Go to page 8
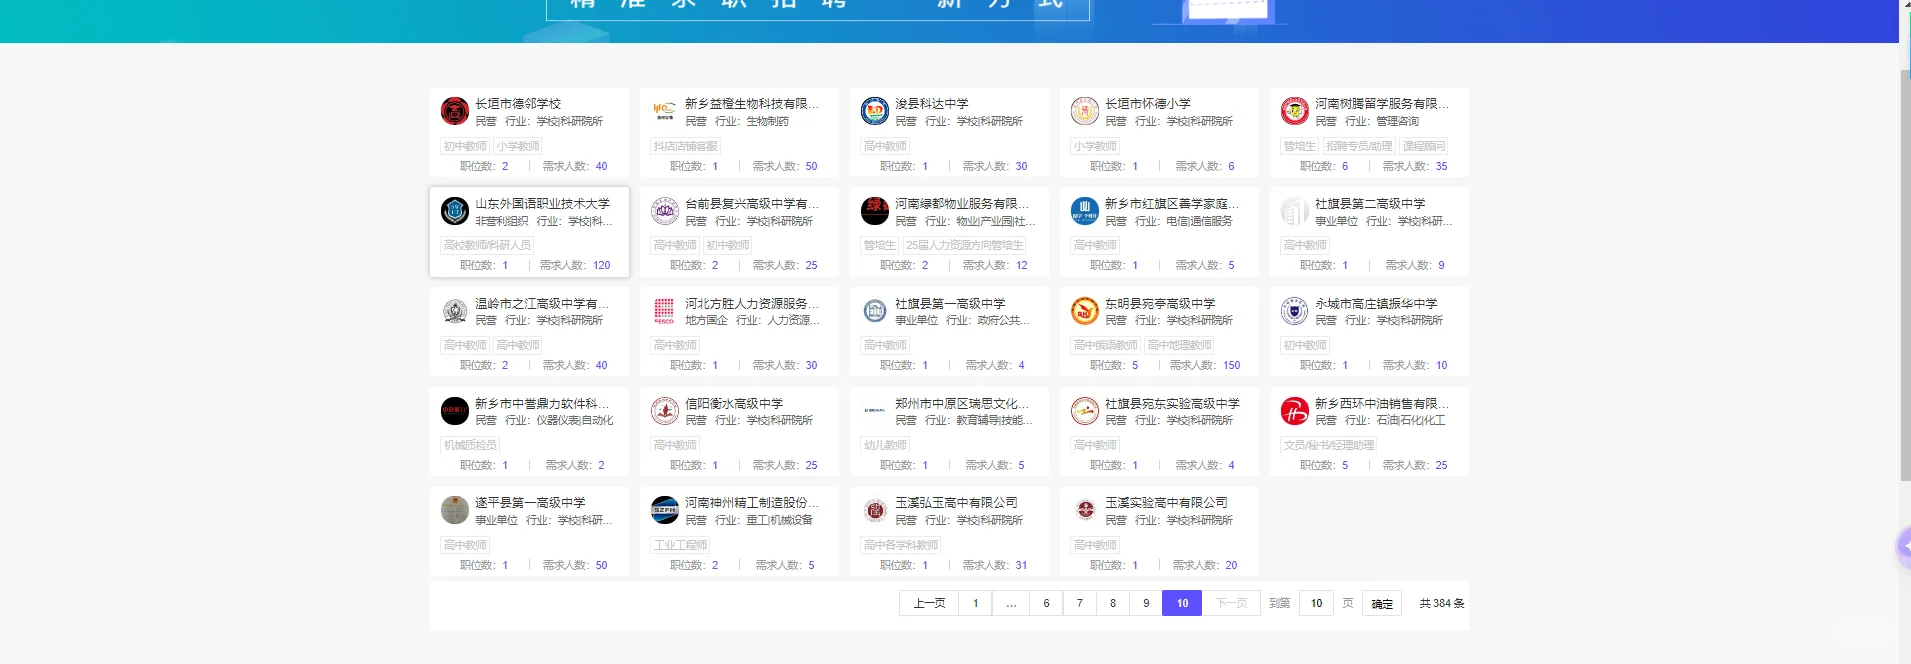The image size is (1911, 664). (1113, 603)
